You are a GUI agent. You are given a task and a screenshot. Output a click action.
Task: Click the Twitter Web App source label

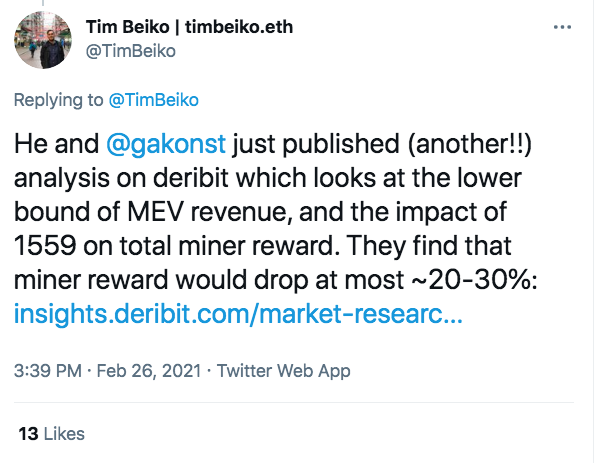pyautogui.click(x=283, y=370)
